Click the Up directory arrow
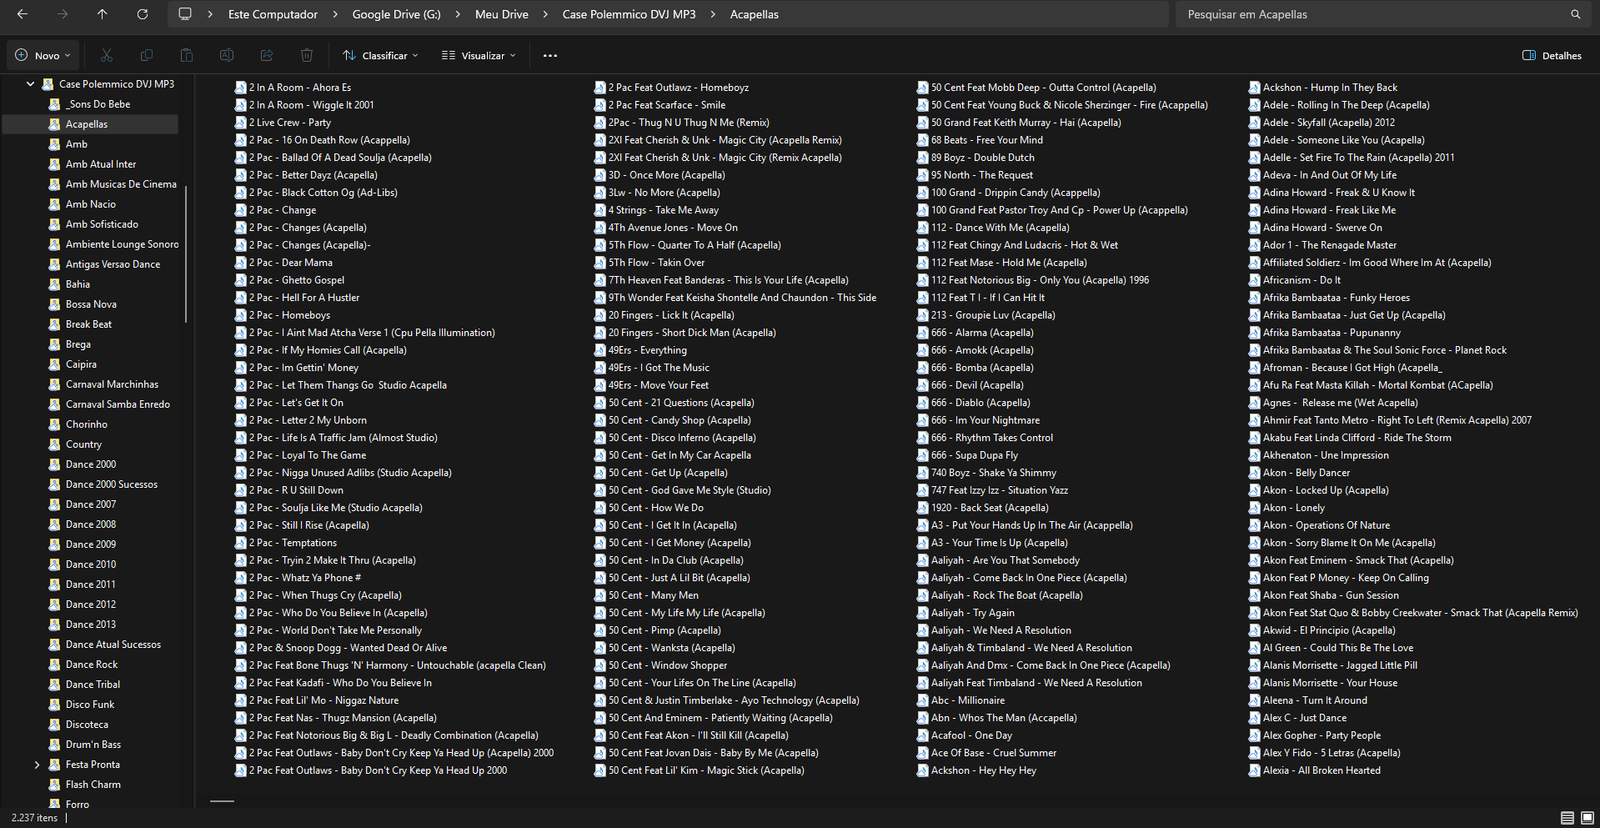This screenshot has width=1600, height=828. [102, 14]
